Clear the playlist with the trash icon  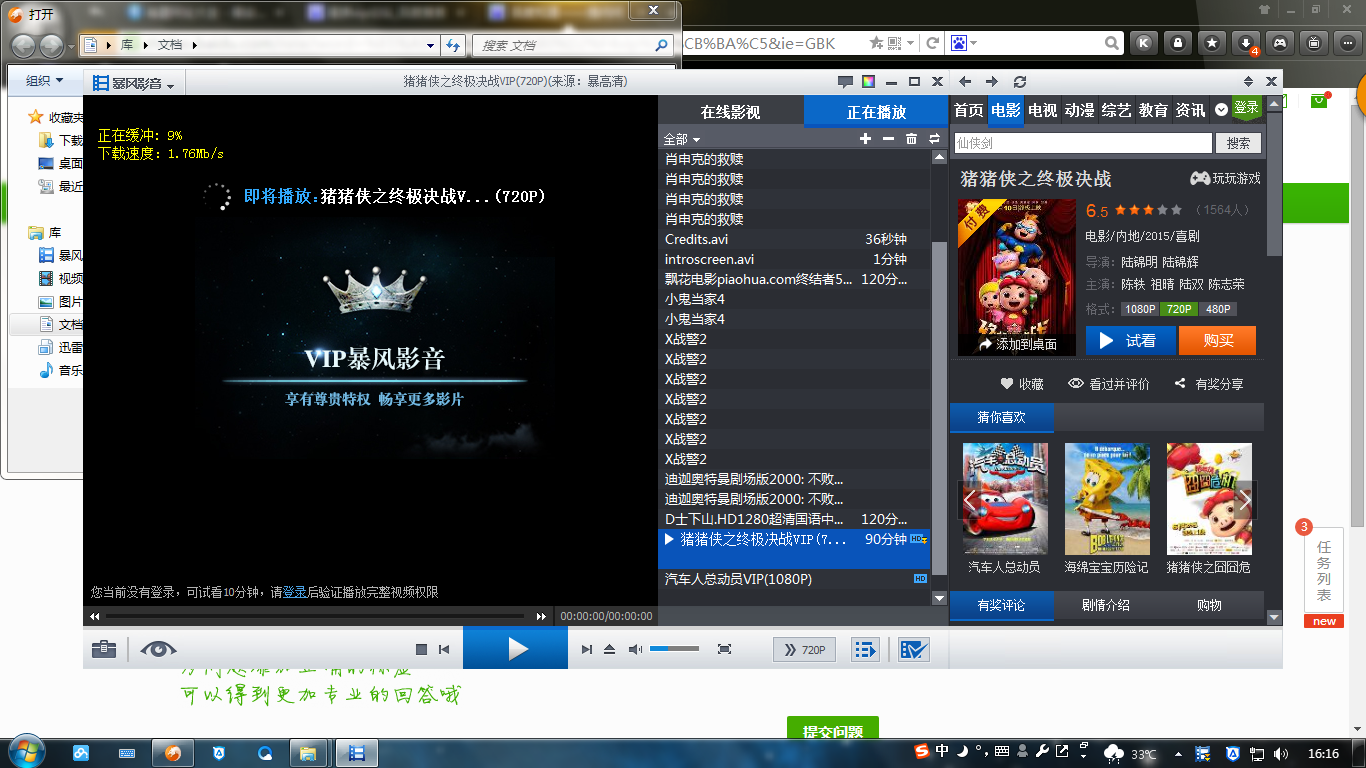(911, 139)
